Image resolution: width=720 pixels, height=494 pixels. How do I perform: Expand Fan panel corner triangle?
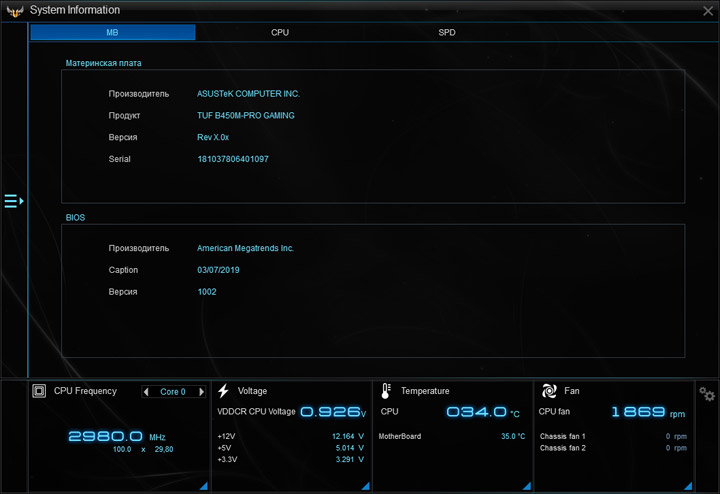688,486
